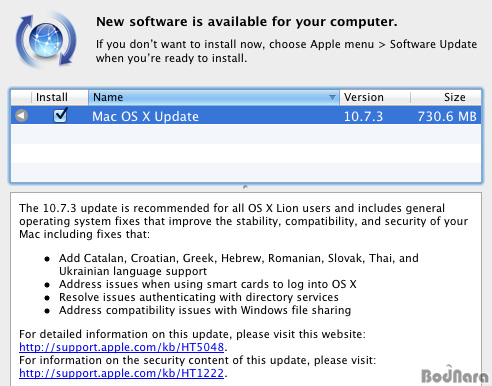Viewport: 492px width, 386px height.
Task: Click the 10.7.3 version cell
Action: [x=363, y=116]
